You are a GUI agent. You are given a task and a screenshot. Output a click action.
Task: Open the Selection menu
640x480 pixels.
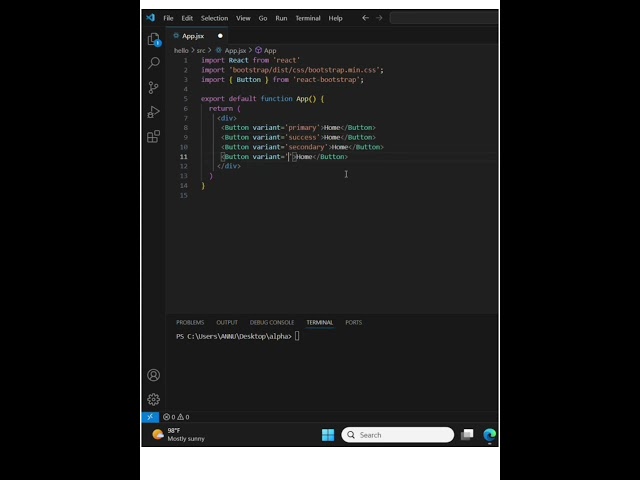click(214, 18)
